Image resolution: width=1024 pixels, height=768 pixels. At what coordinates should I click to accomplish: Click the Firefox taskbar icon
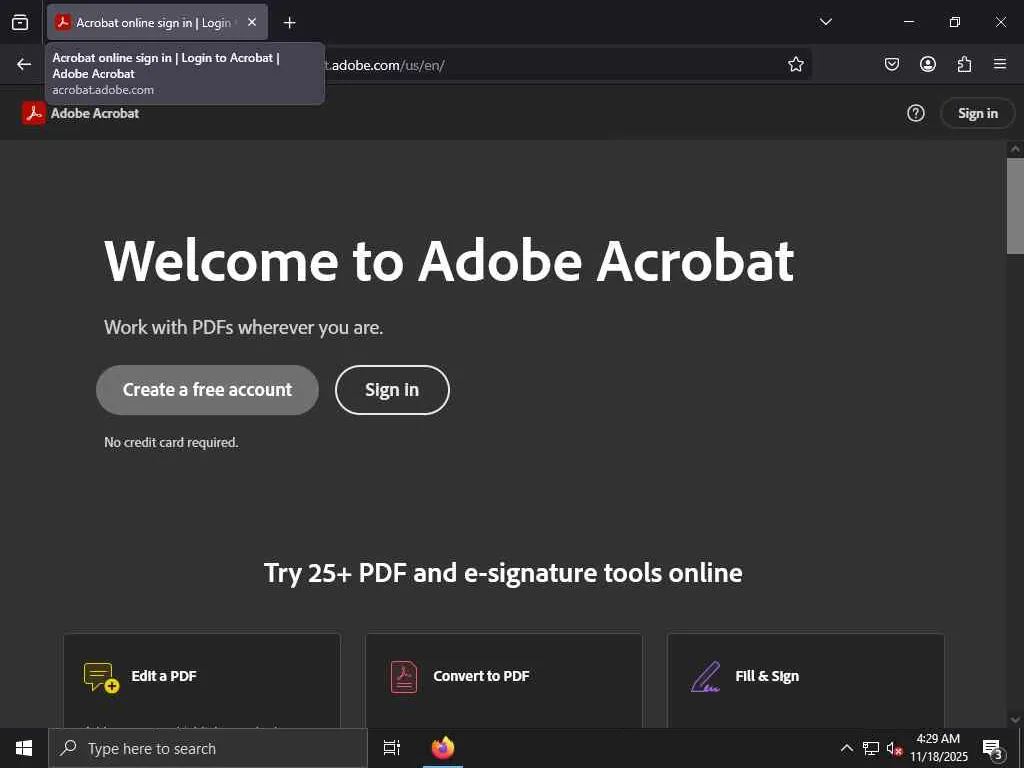coord(443,748)
